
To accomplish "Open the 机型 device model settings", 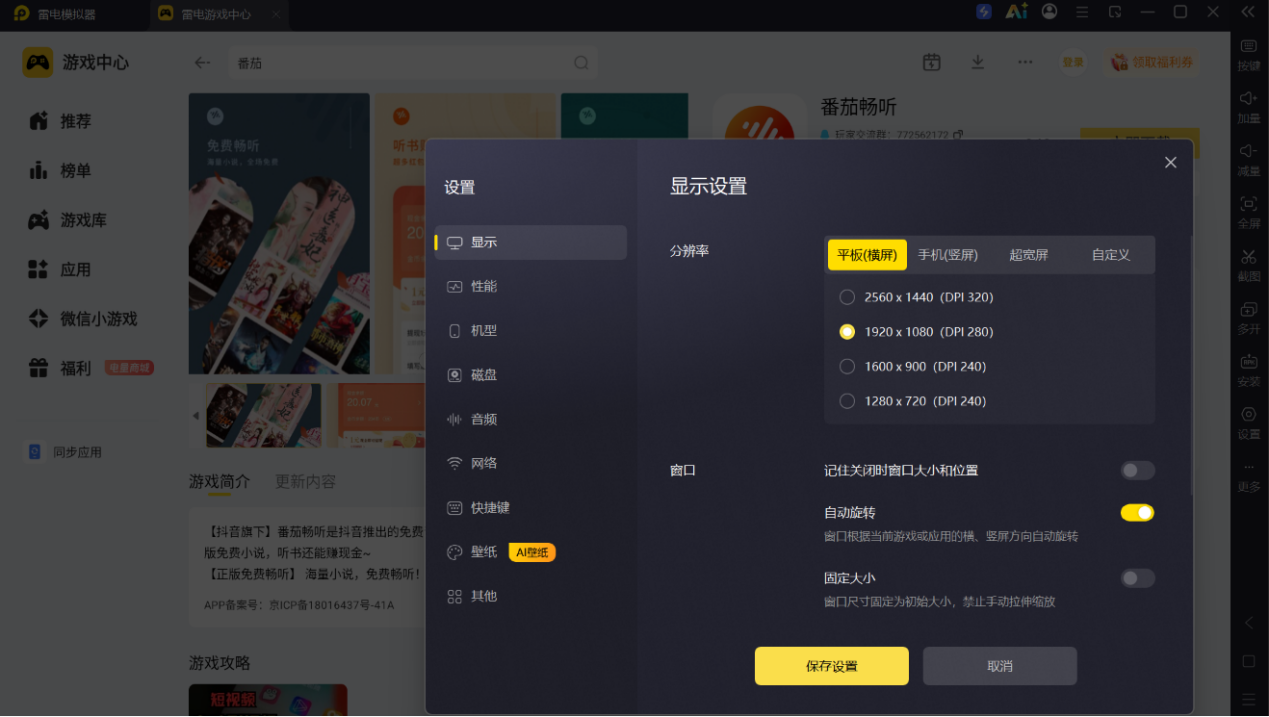I will click(x=531, y=331).
